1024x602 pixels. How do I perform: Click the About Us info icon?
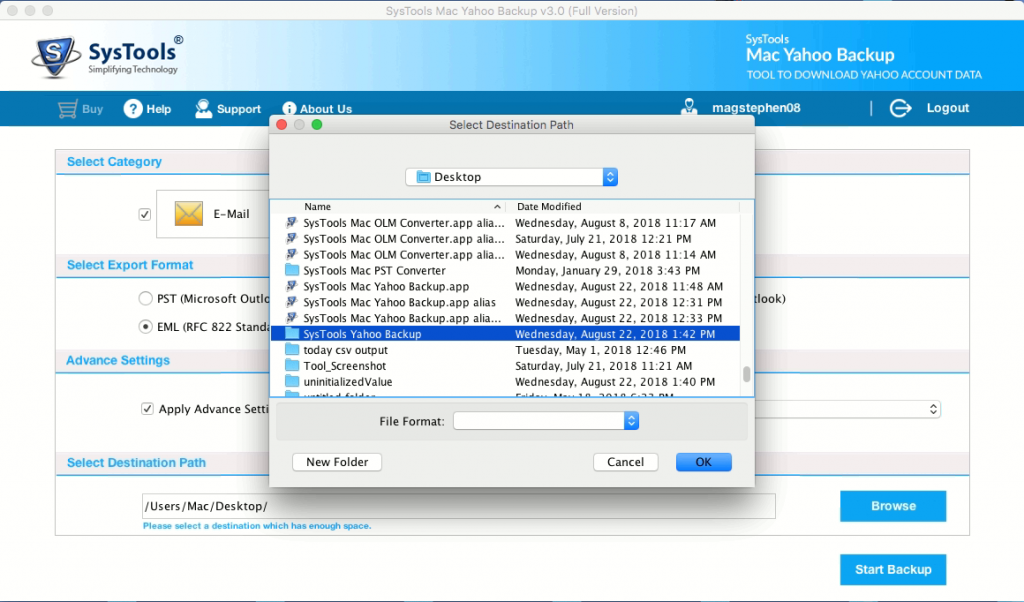pos(289,108)
